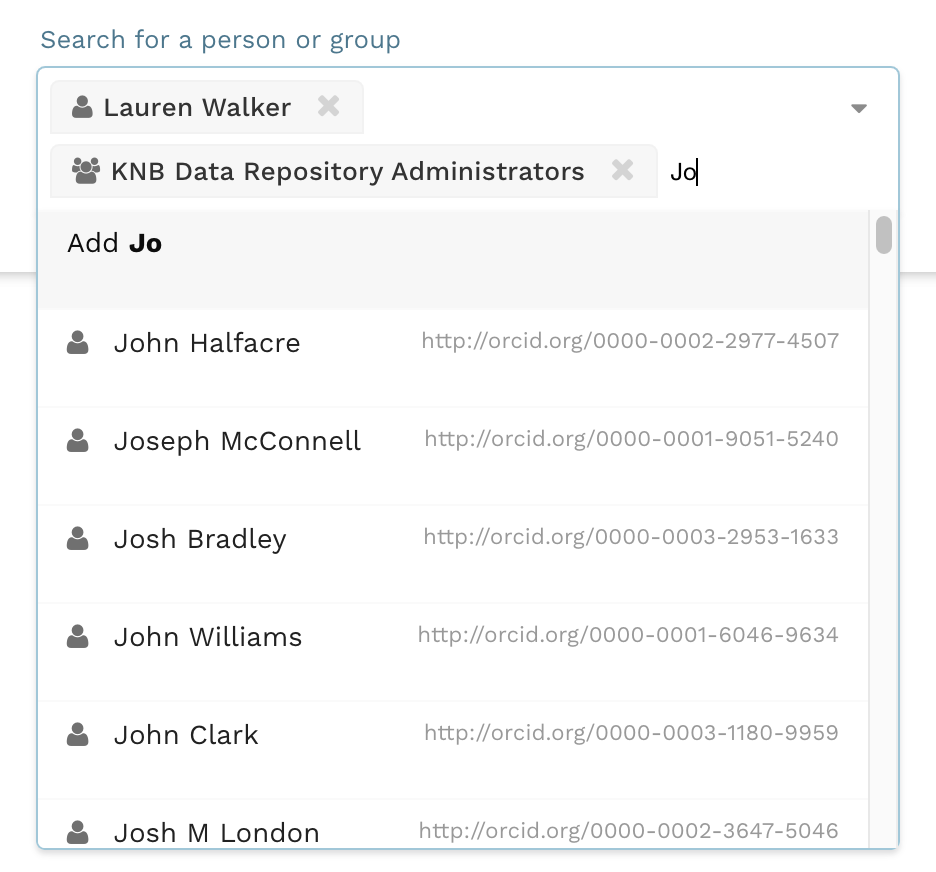Remove KNB Data Repository Administrators tag

[622, 170]
